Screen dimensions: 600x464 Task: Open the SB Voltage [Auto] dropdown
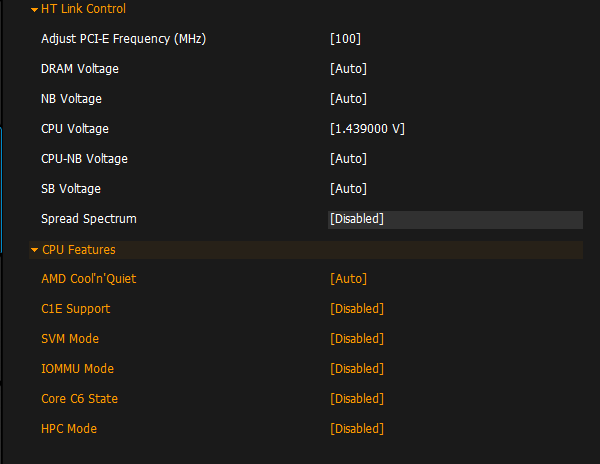point(348,189)
